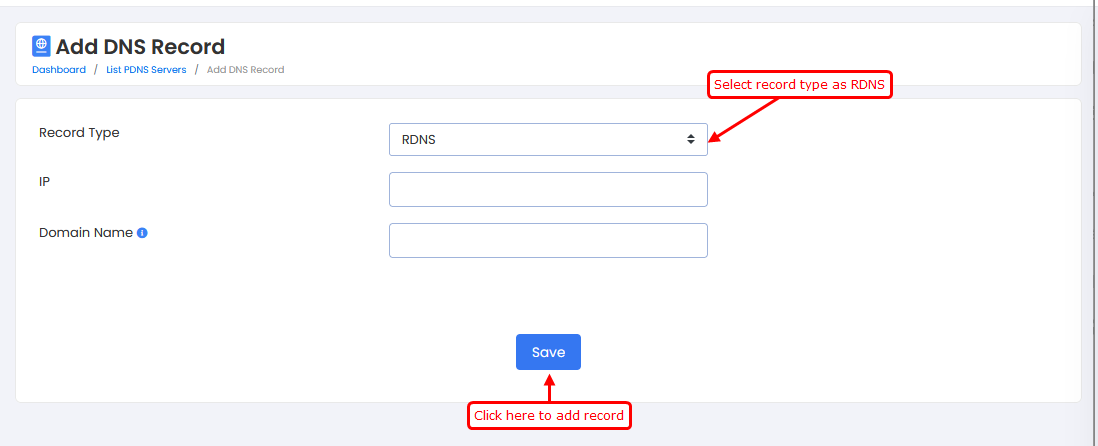Click the up-down arrows of the RDNS select
The image size is (1098, 446).
pos(690,140)
